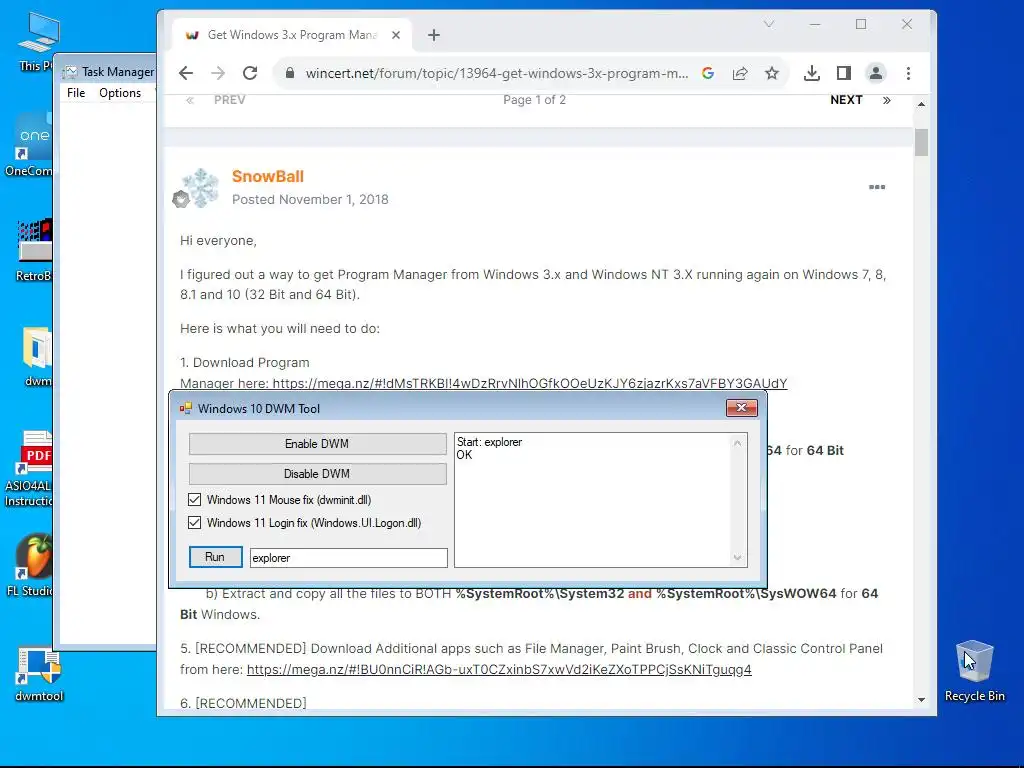1024x768 pixels.
Task: Select This PC desktop icon
Action: pyautogui.click(x=37, y=41)
